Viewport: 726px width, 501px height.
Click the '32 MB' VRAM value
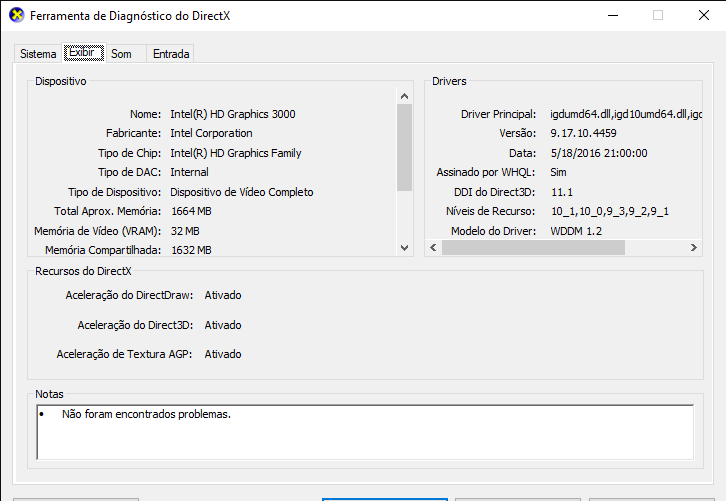coord(185,231)
